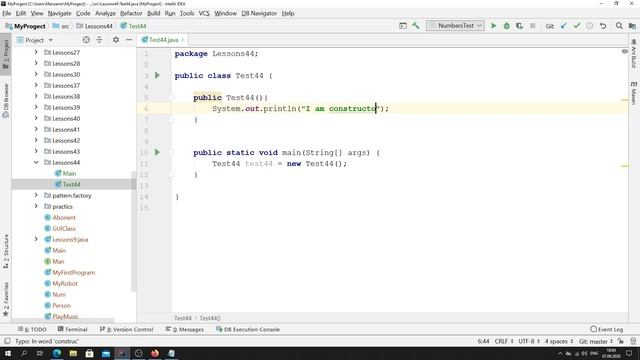Open the VCS menu
The image size is (640, 360).
204,13
